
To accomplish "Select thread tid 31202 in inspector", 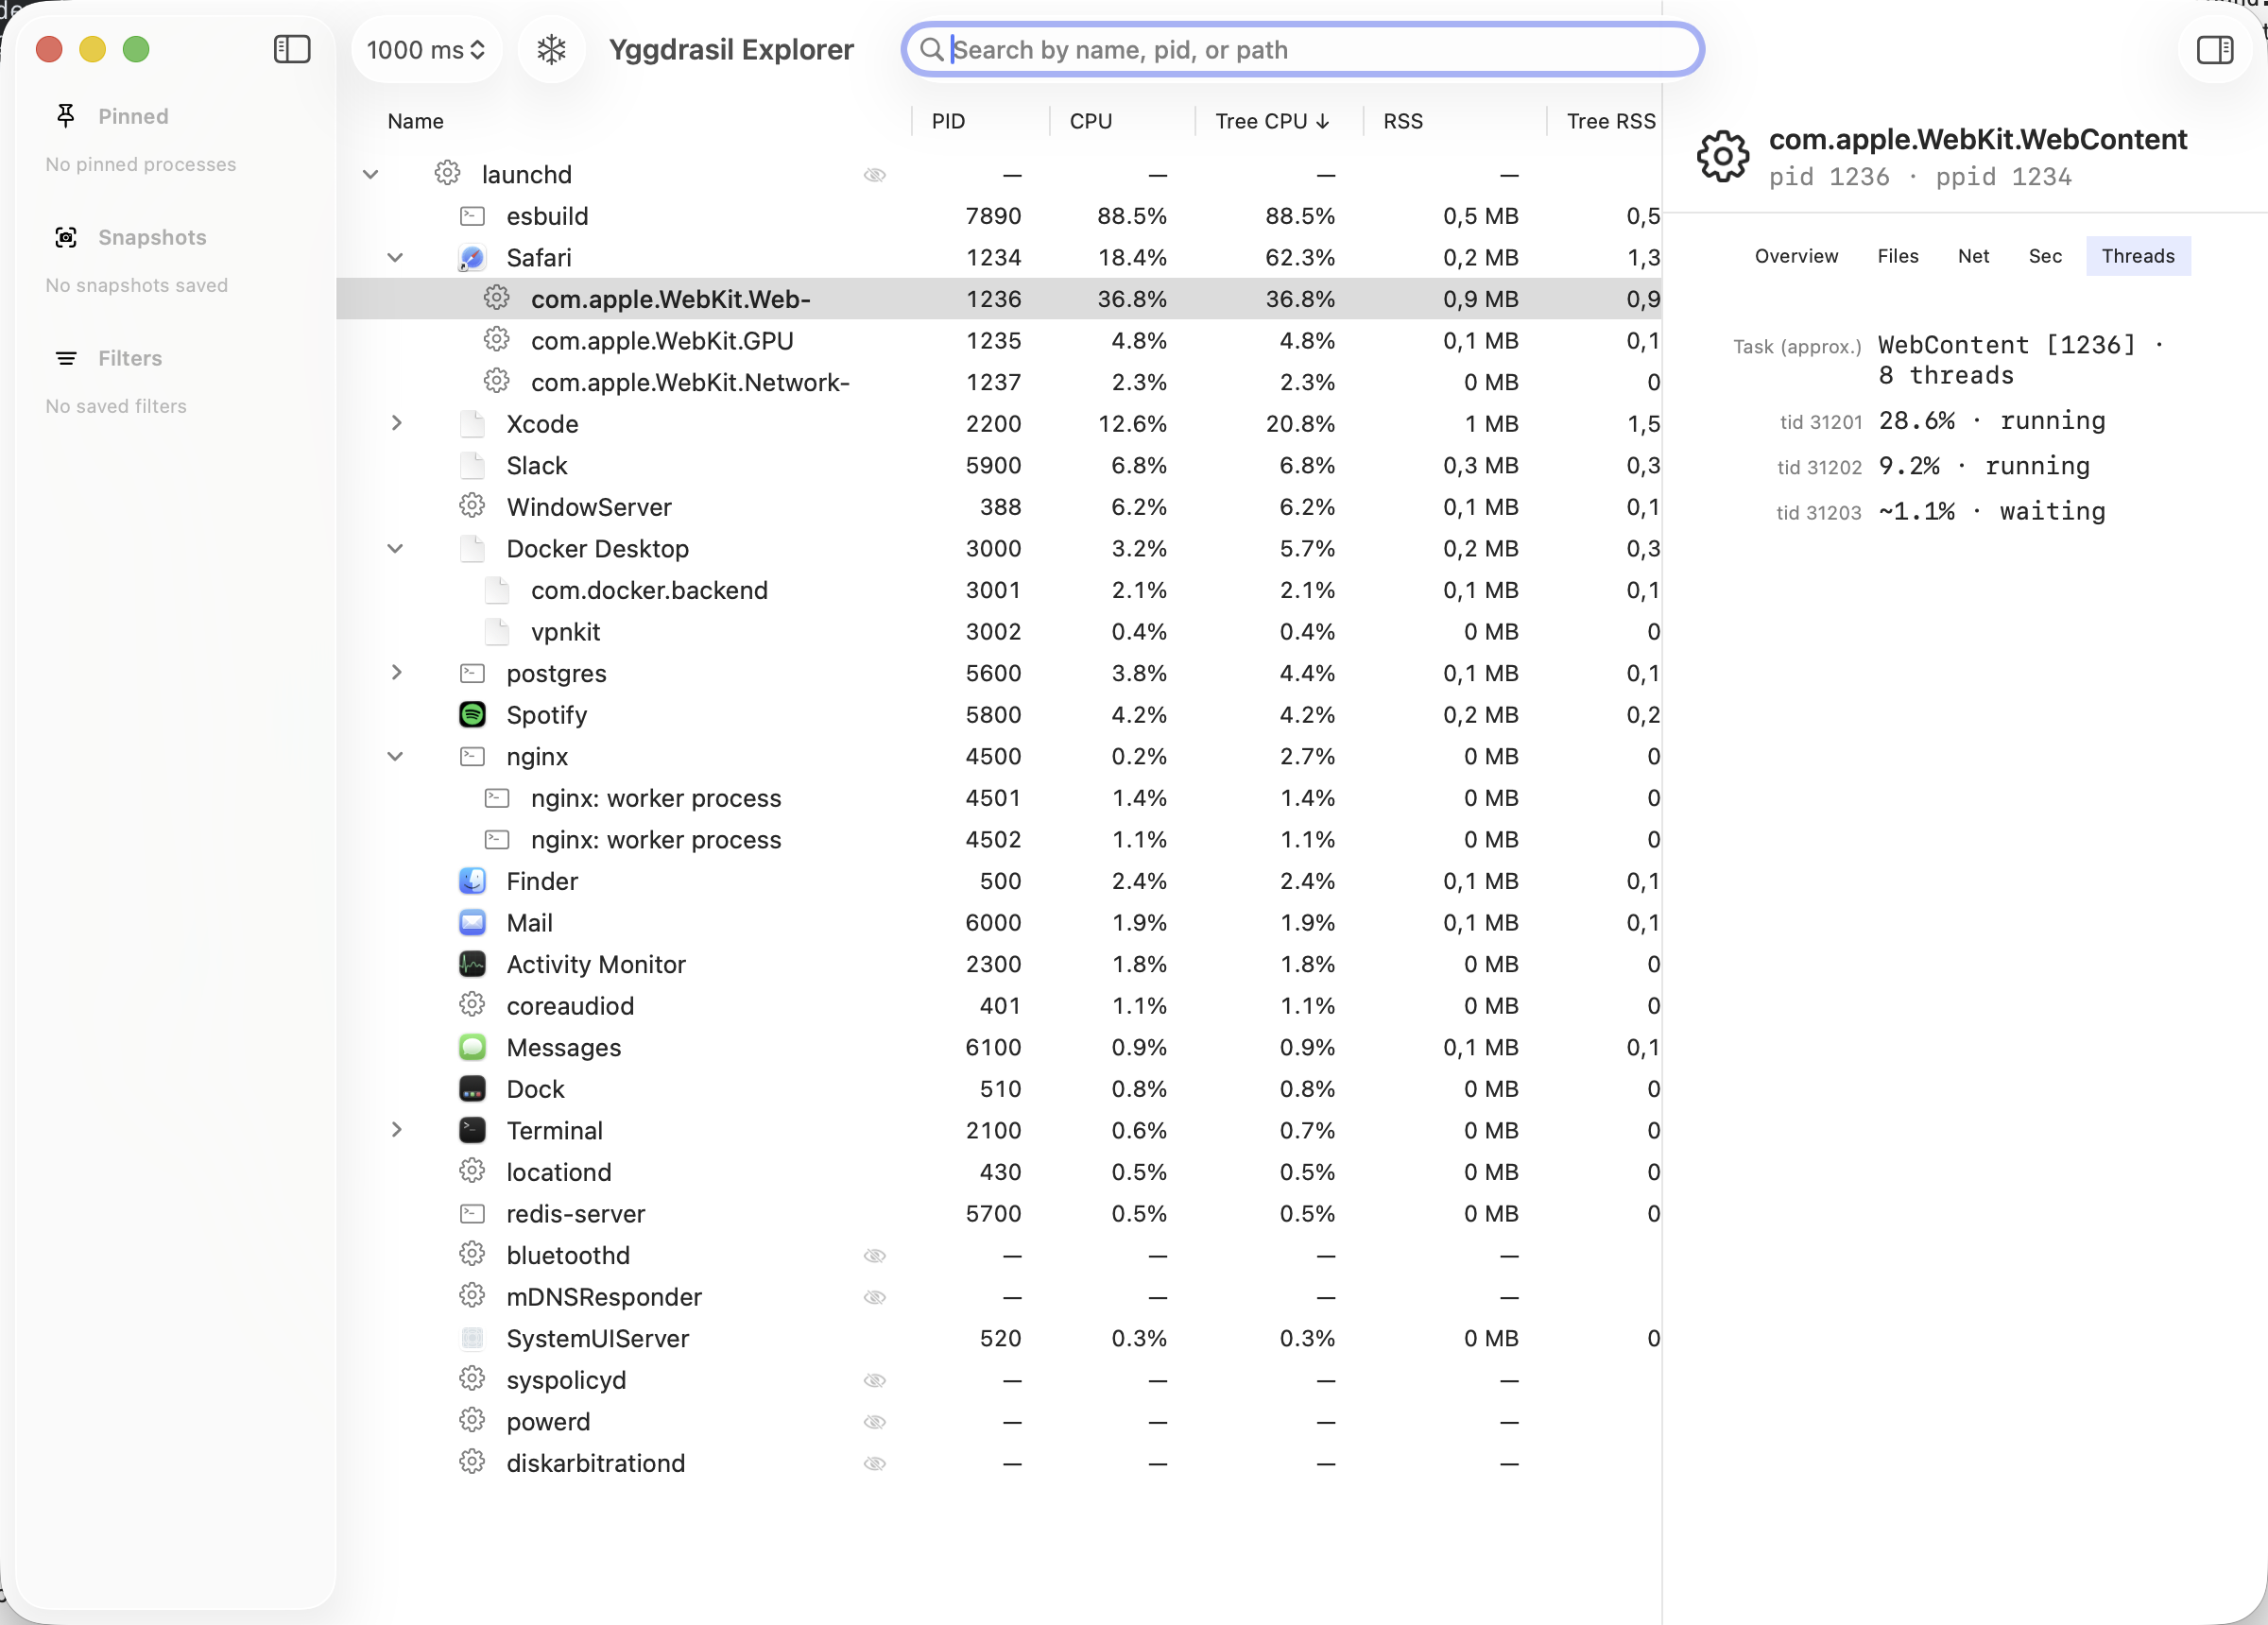I will coord(1933,466).
